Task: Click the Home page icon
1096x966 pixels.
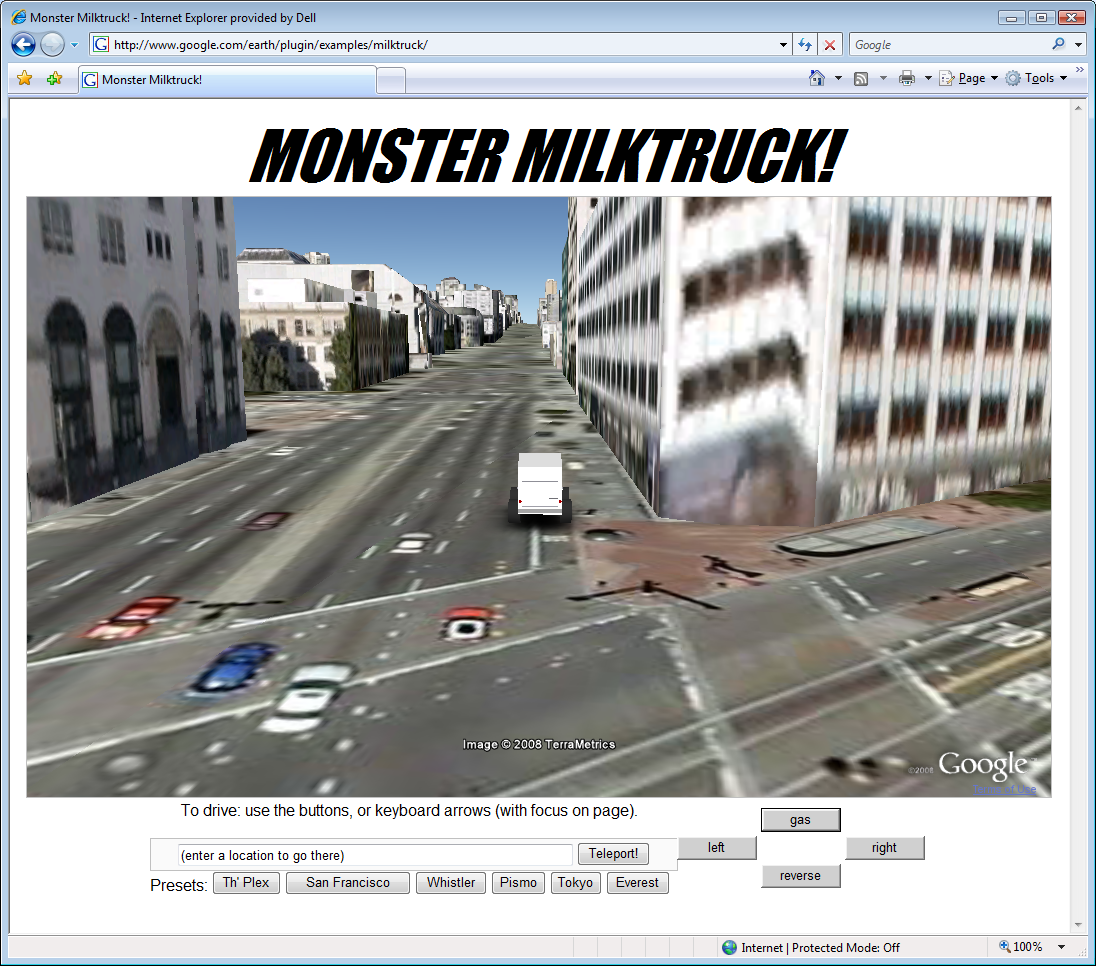Action: point(817,78)
